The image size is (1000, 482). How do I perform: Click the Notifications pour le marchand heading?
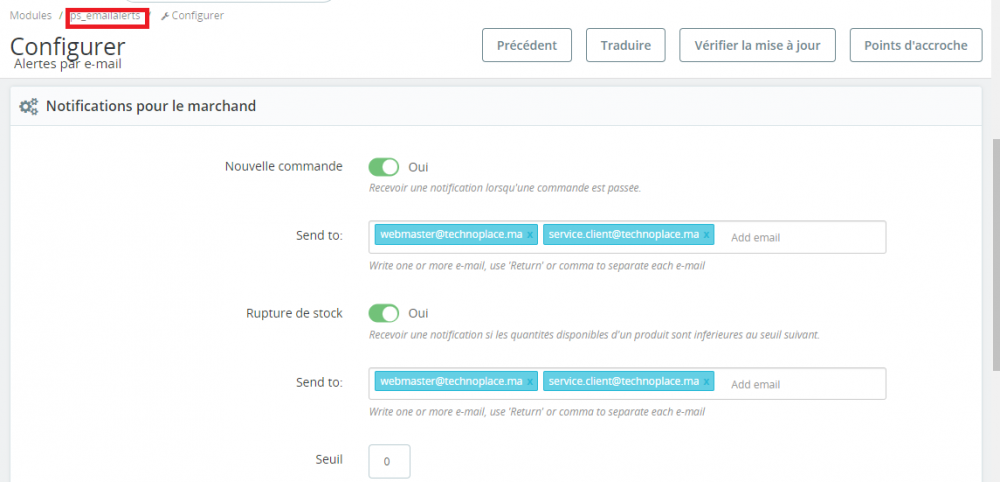[x=151, y=106]
